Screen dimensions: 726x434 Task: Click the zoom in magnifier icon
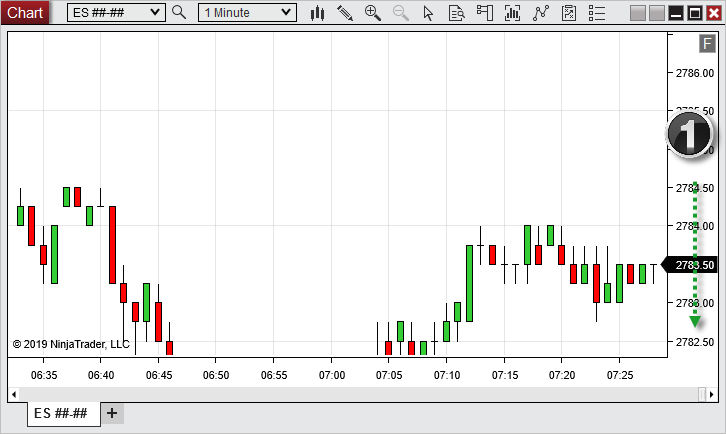(373, 13)
